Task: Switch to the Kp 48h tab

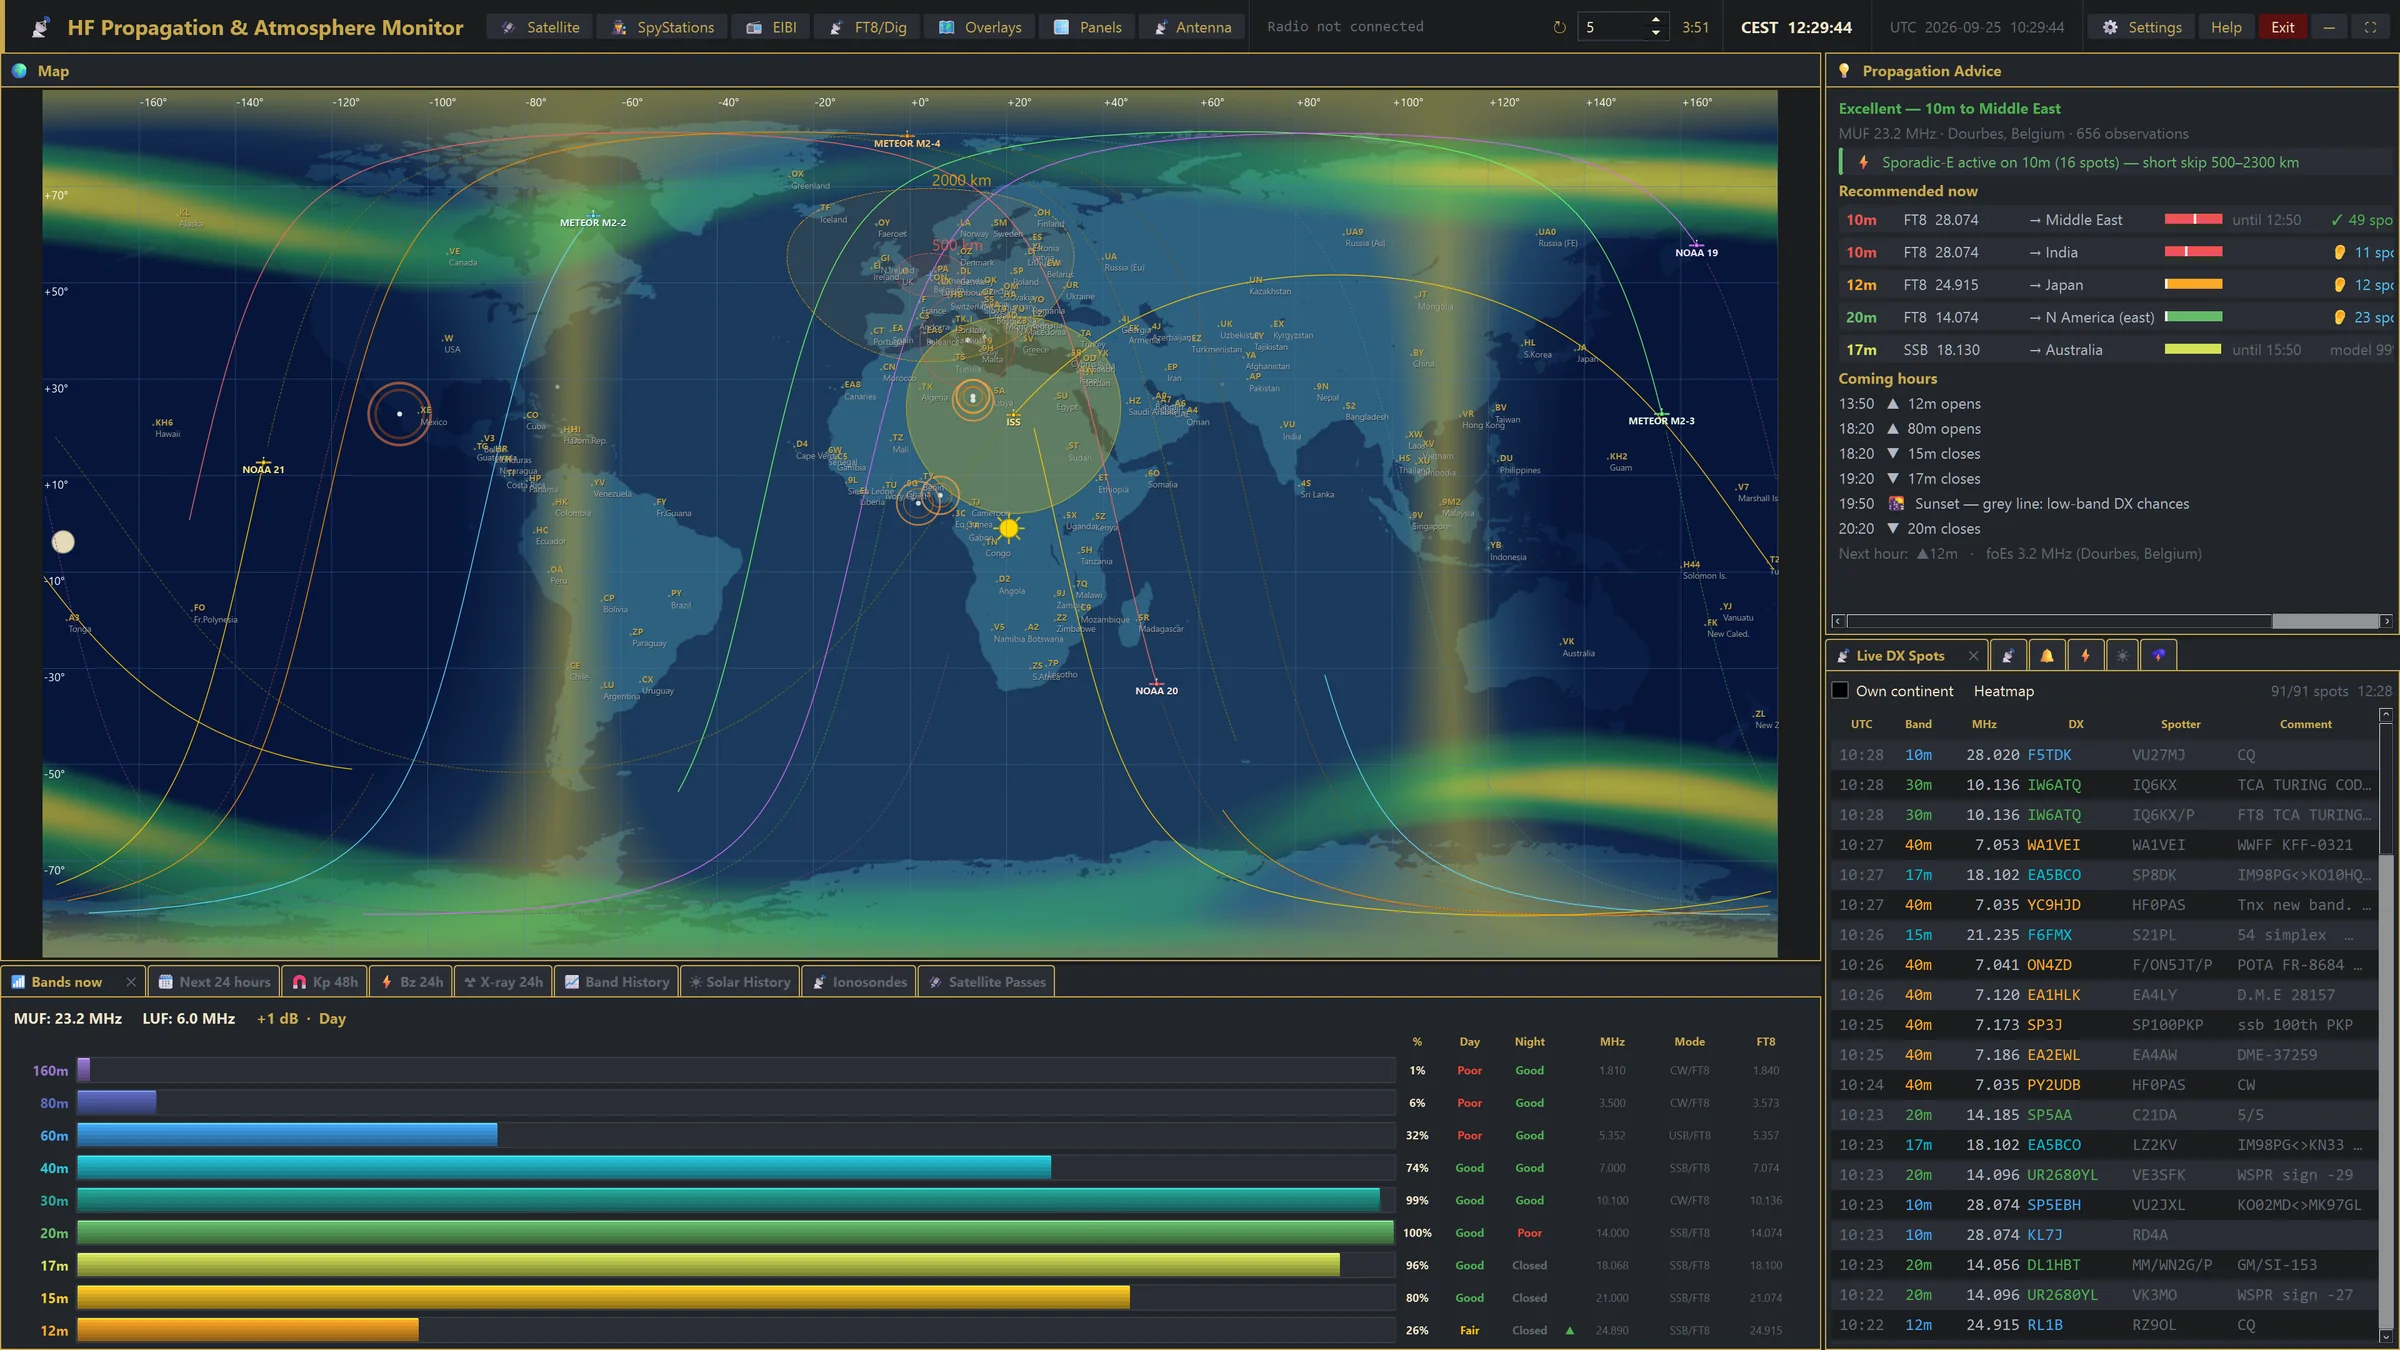Action: pyautogui.click(x=324, y=982)
